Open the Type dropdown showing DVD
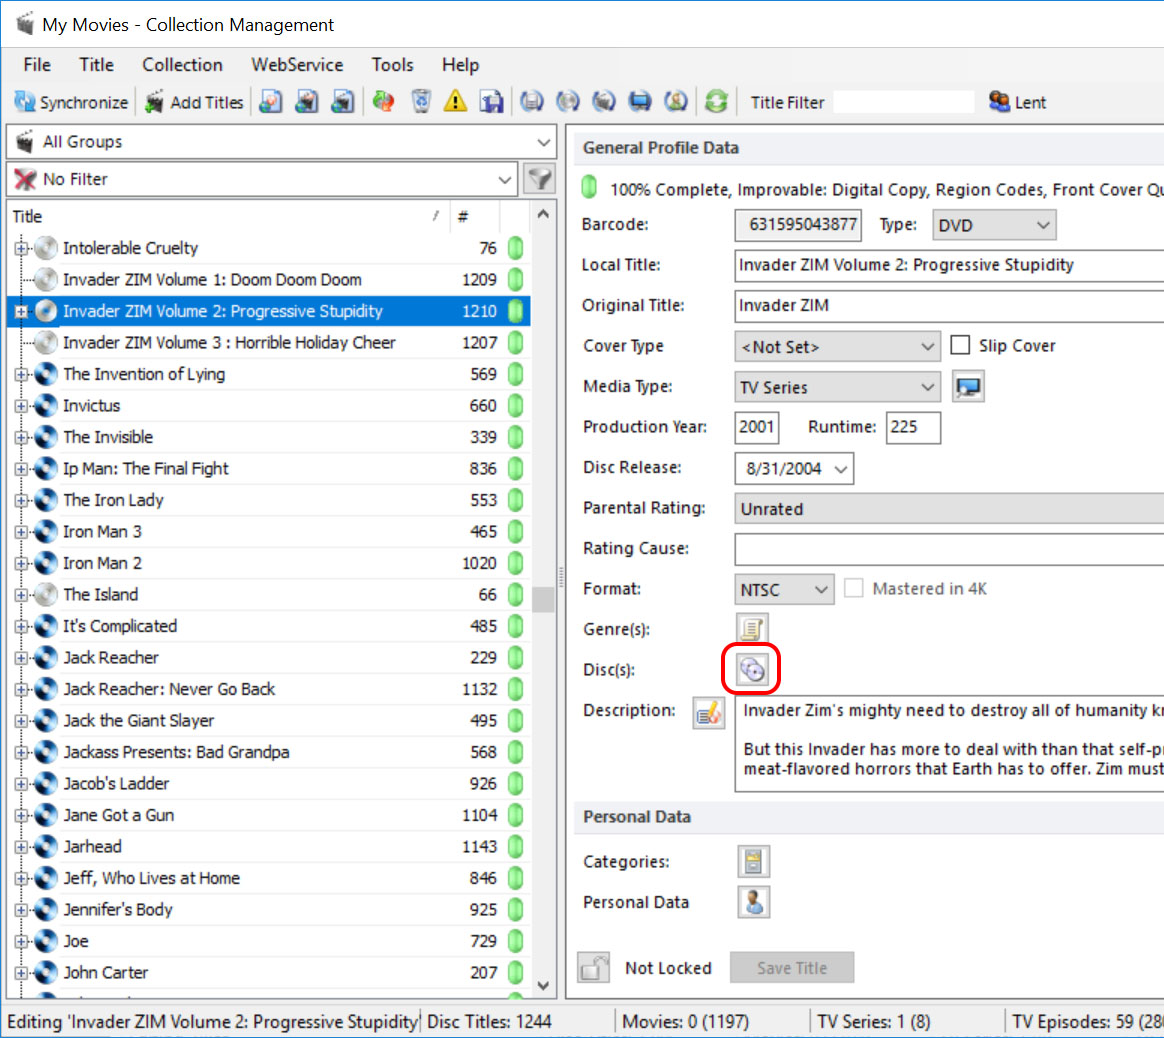 tap(994, 225)
